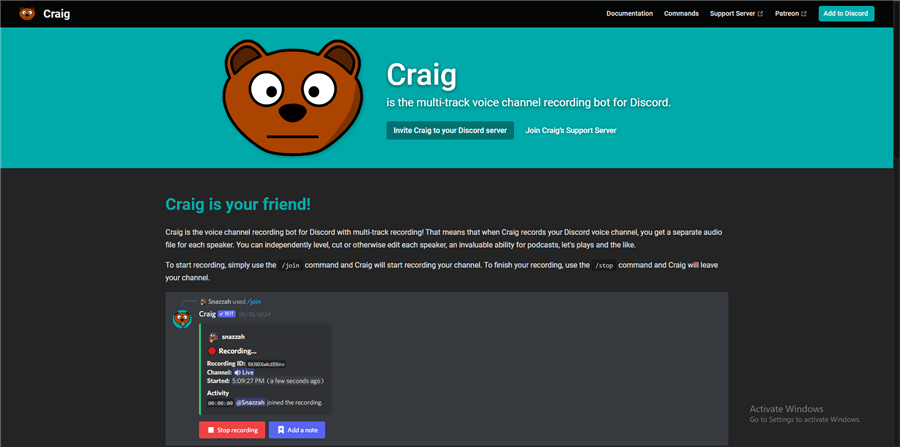900x447 pixels.
Task: Click the inline /join code snippet
Action: click(290, 266)
